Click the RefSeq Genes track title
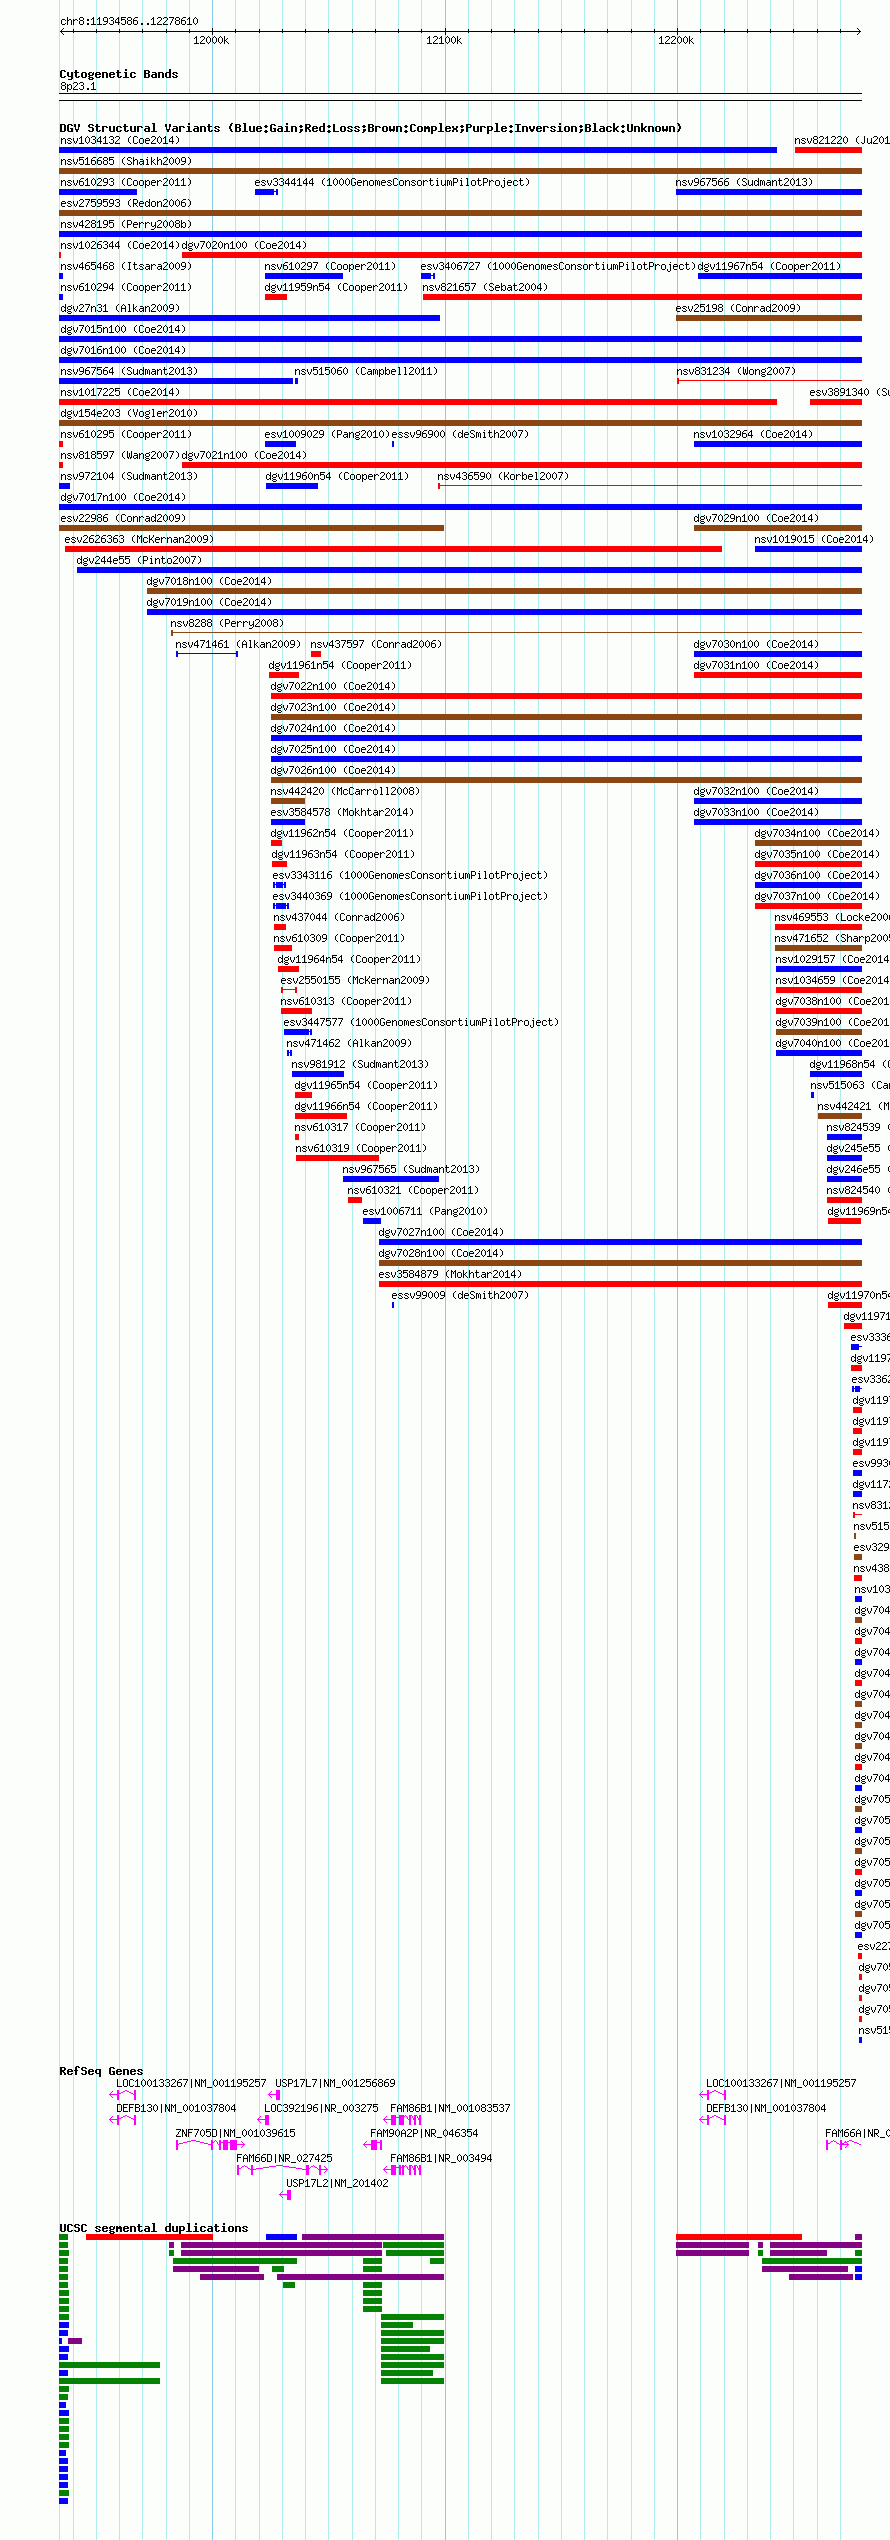The image size is (890, 2540). [101, 2071]
